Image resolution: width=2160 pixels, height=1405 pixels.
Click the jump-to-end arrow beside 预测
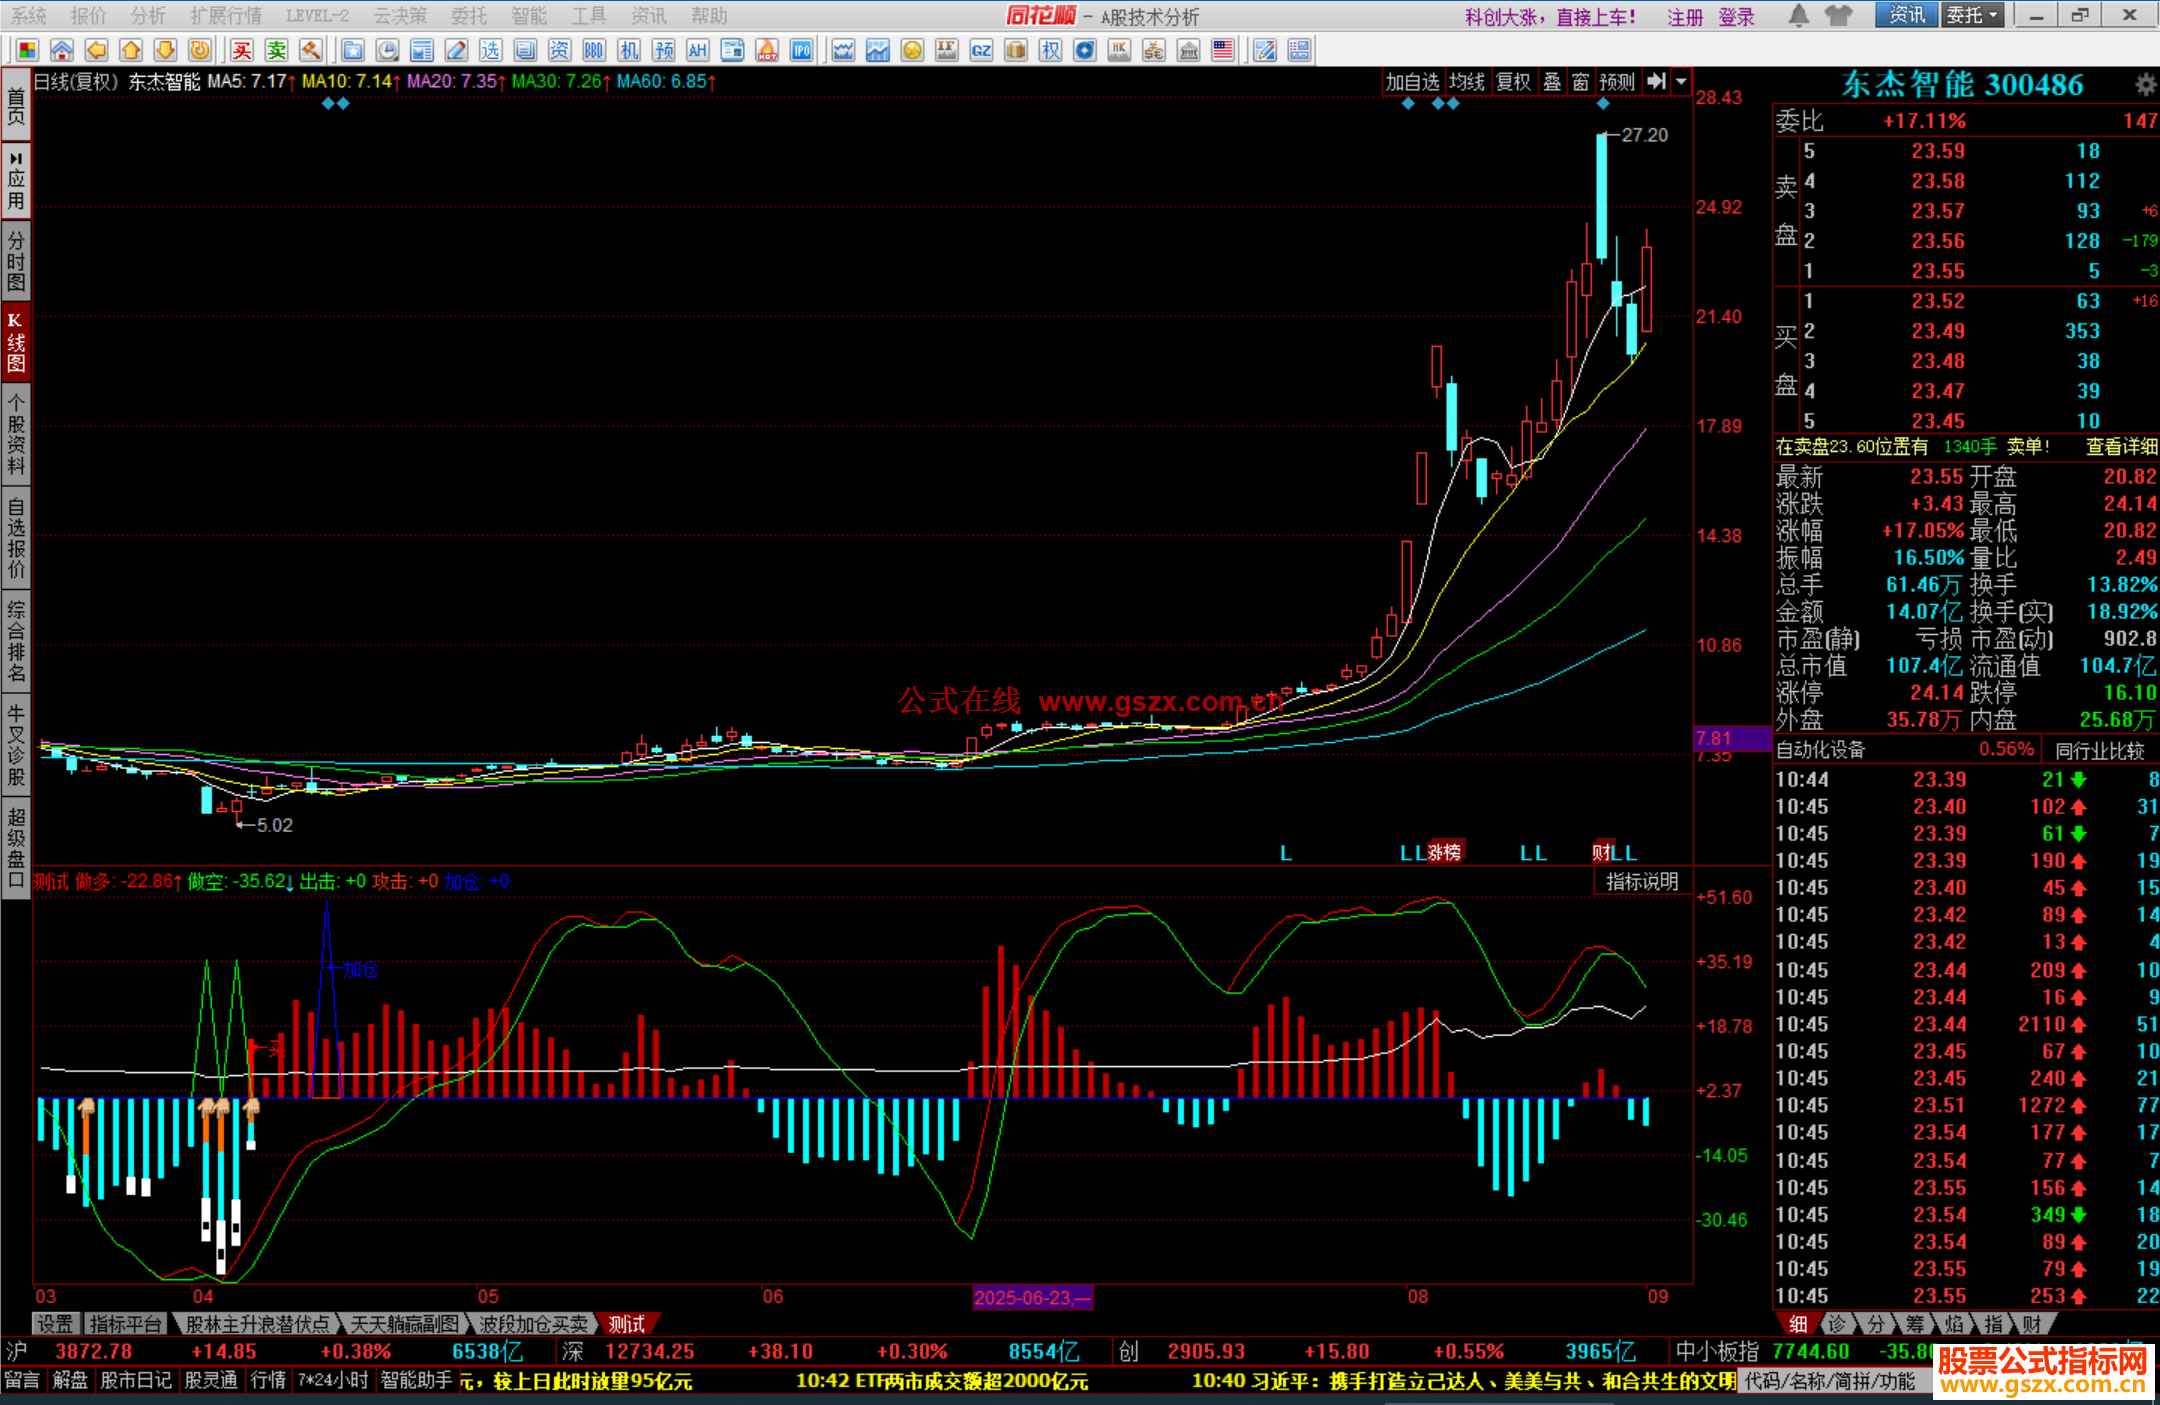[x=1656, y=82]
